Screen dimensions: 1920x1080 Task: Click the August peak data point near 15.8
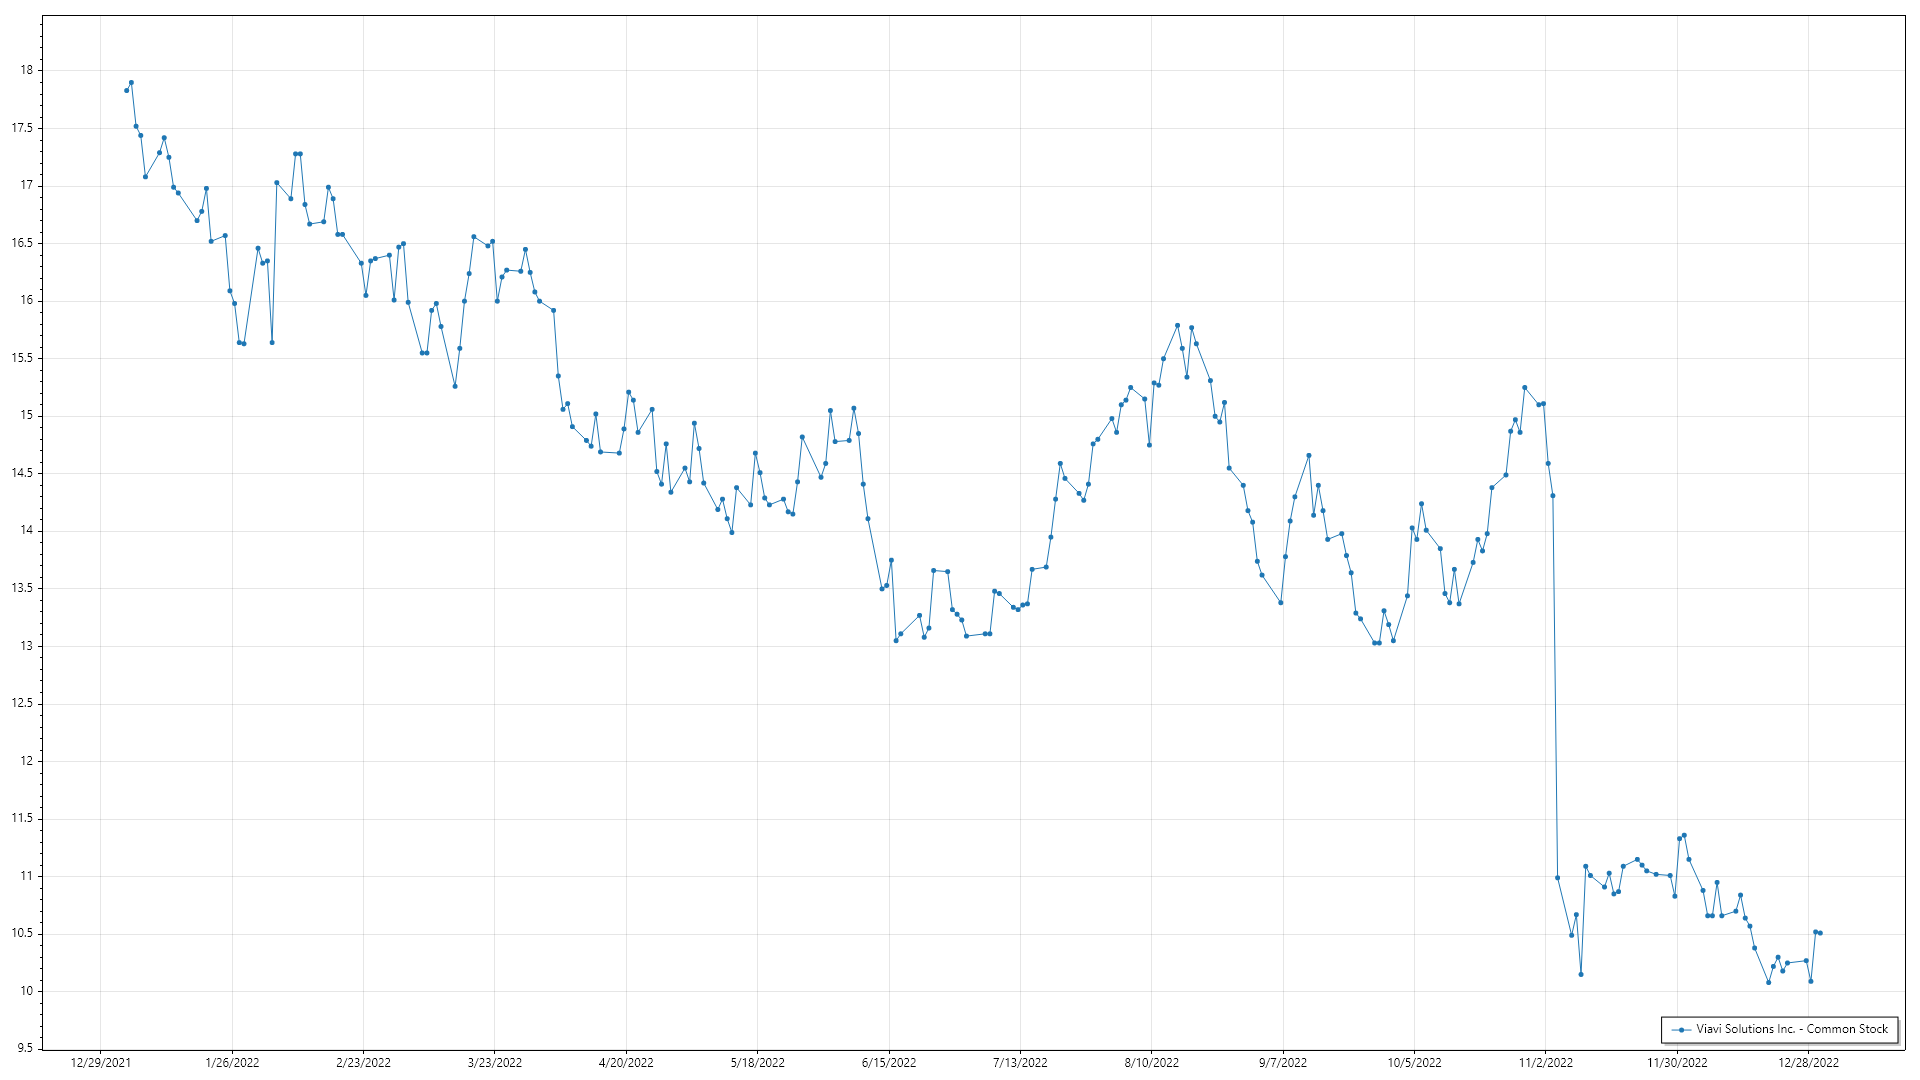1177,326
